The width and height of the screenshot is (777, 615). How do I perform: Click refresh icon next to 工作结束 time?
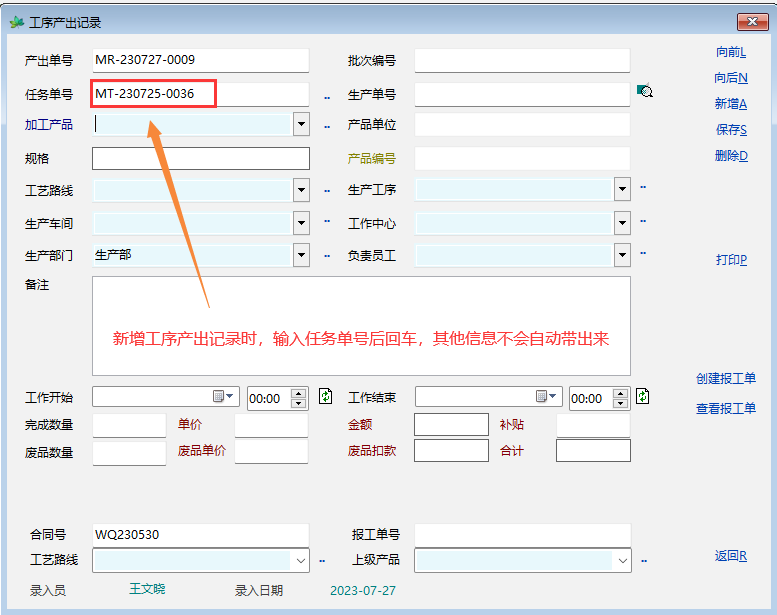click(643, 397)
